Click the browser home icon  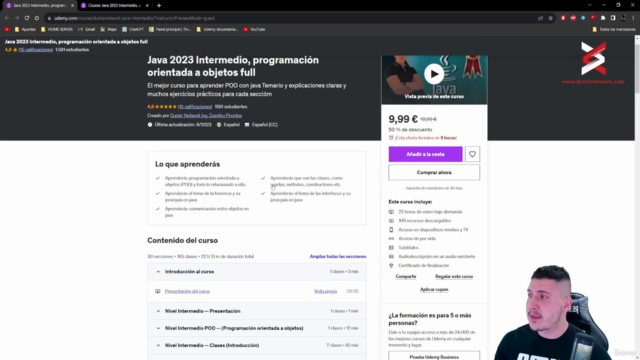tap(37, 18)
